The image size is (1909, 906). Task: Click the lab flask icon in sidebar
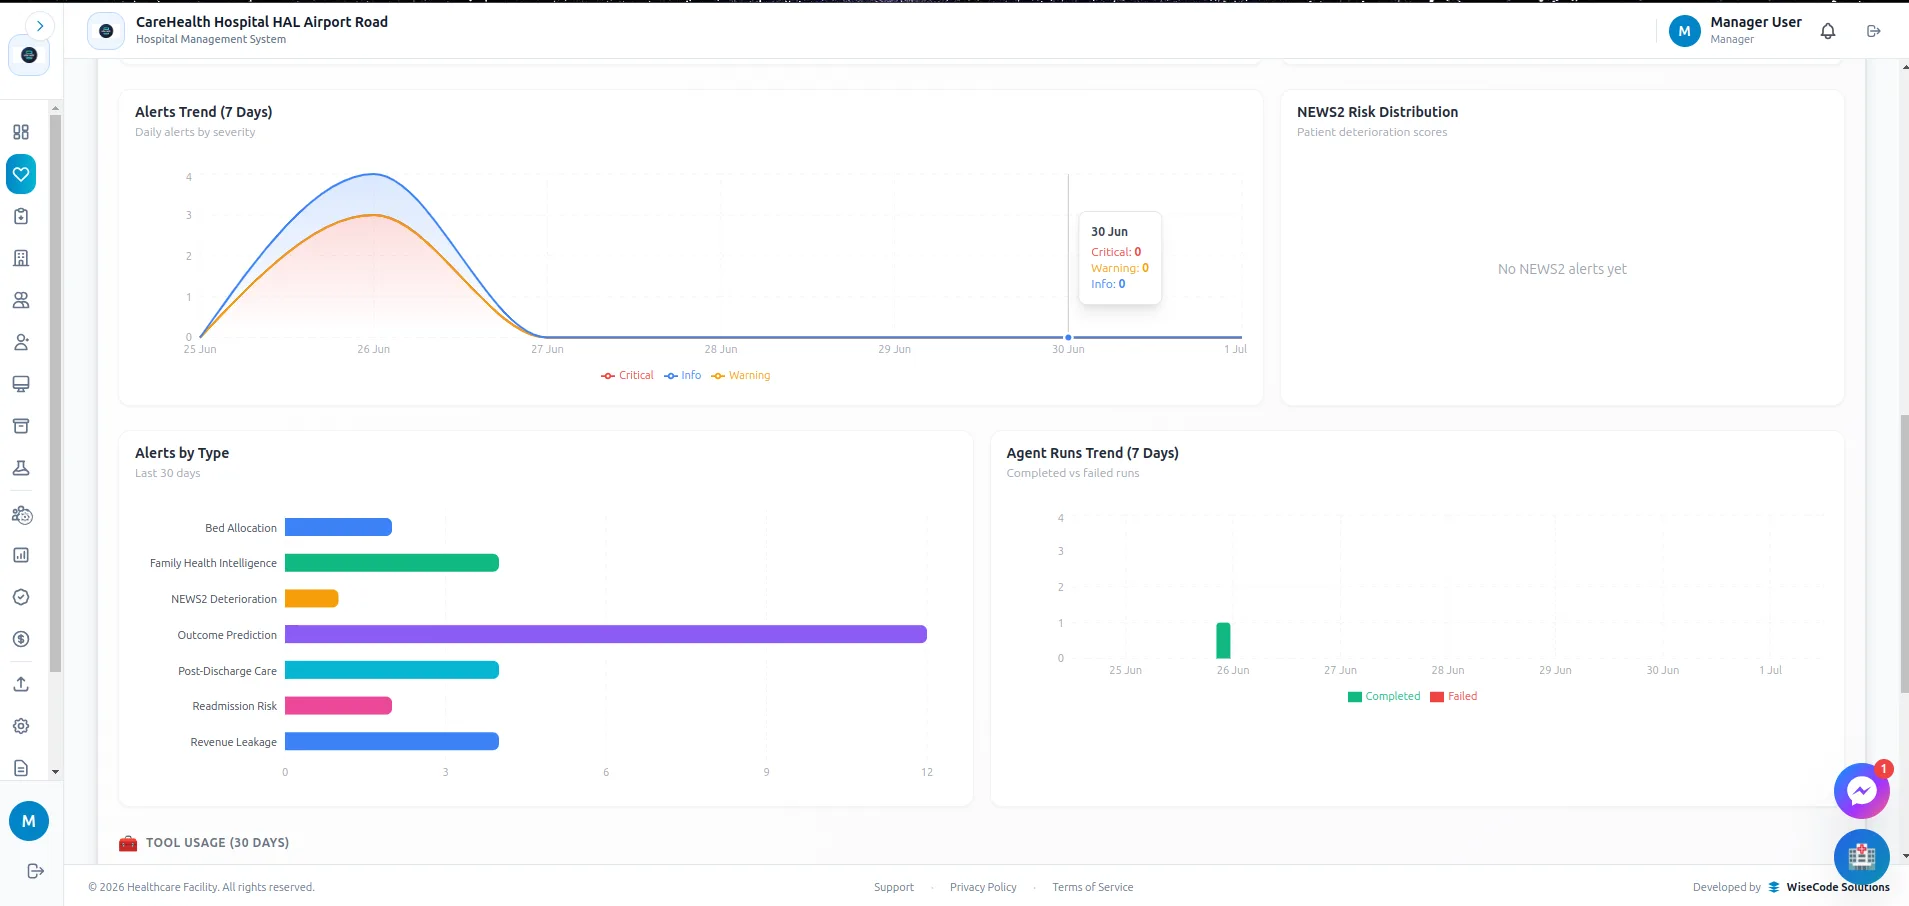tap(21, 468)
